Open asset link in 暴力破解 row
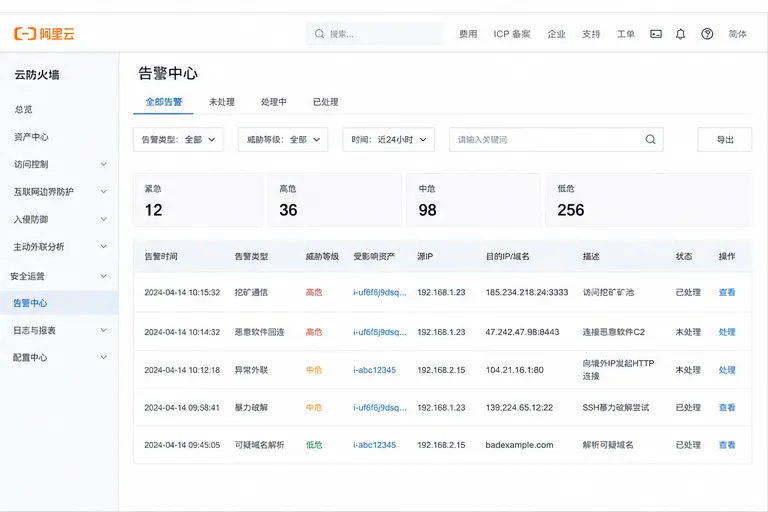 click(x=380, y=408)
